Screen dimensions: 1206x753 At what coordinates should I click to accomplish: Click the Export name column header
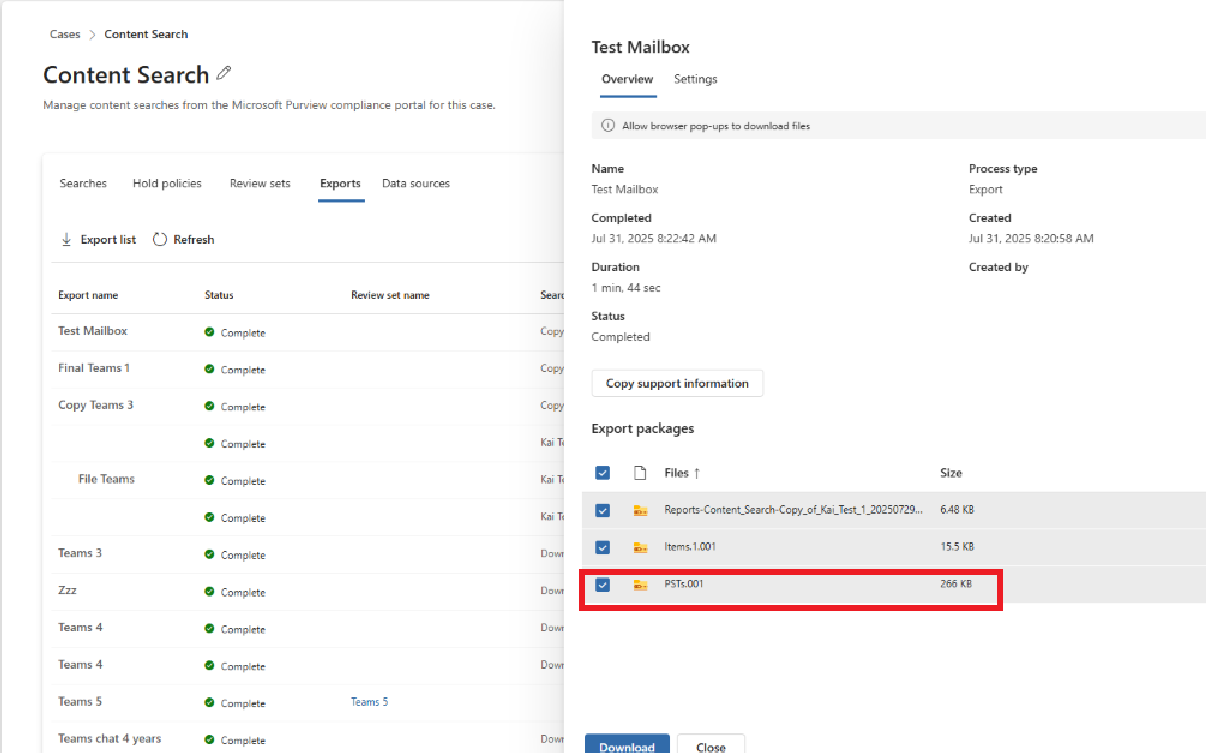click(x=88, y=295)
